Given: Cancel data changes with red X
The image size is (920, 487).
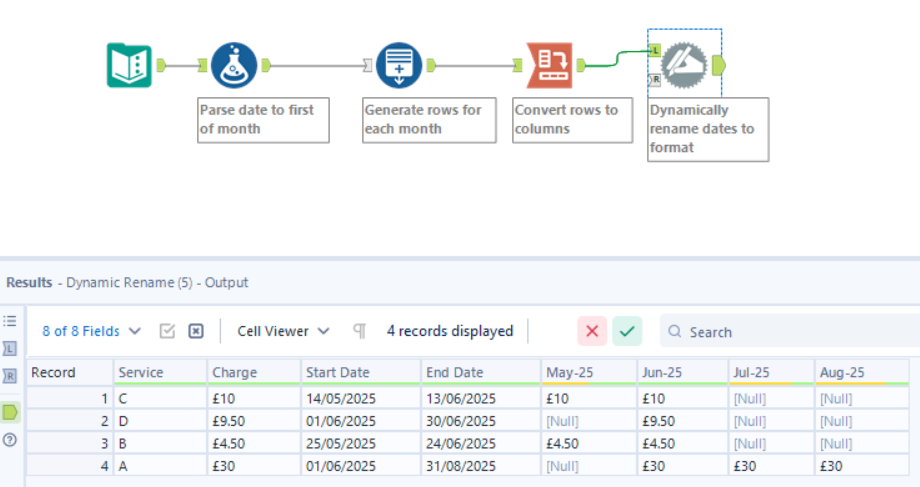Looking at the screenshot, I should coord(592,331).
